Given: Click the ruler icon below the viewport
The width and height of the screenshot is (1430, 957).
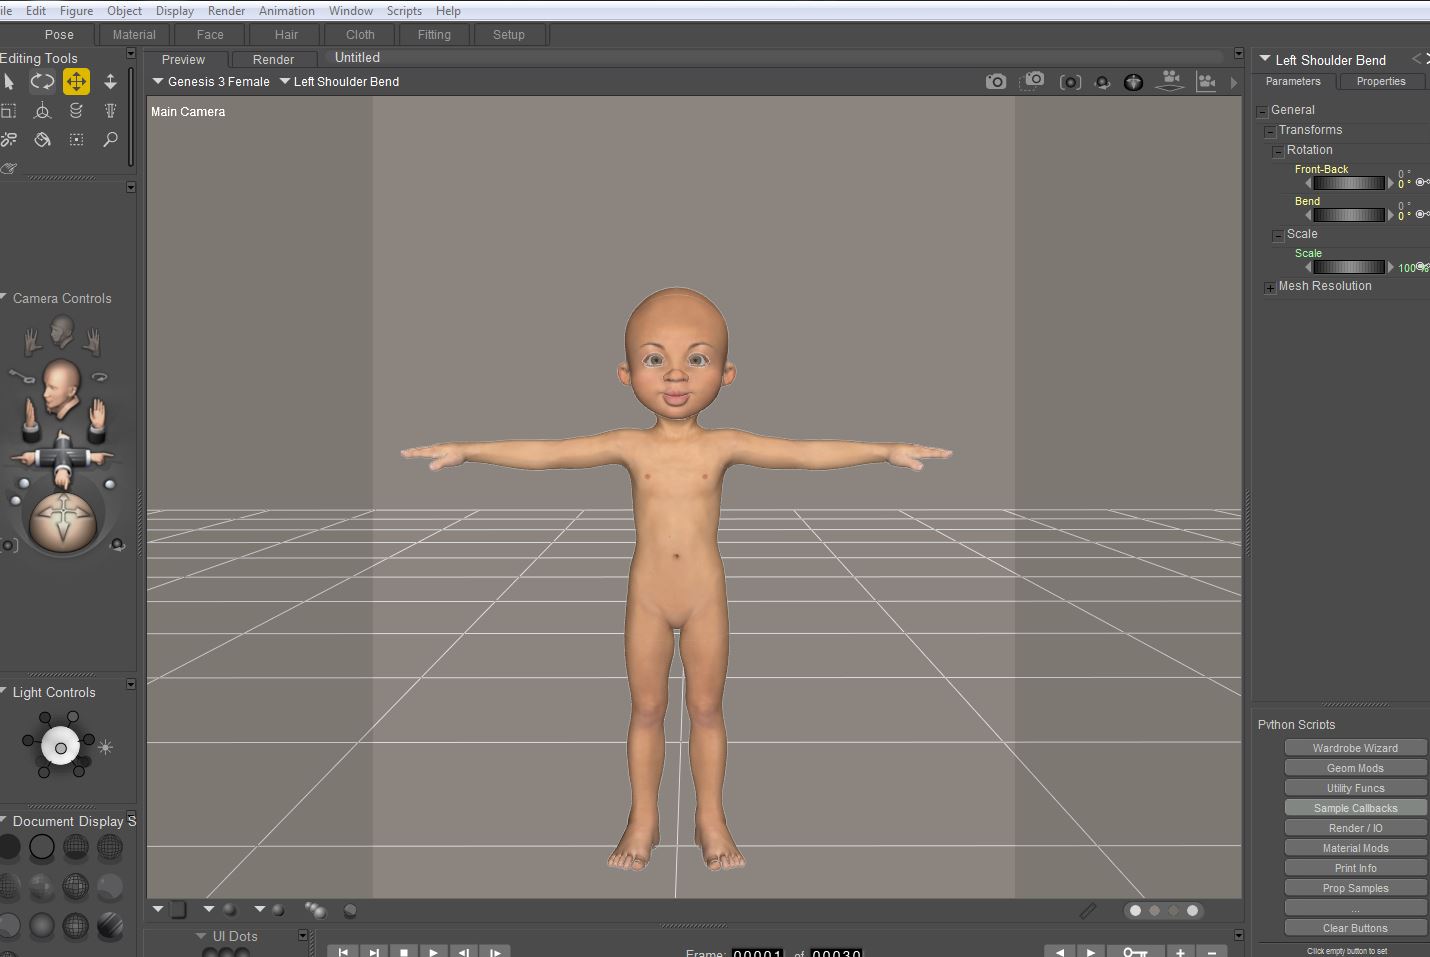Looking at the screenshot, I should point(1088,910).
